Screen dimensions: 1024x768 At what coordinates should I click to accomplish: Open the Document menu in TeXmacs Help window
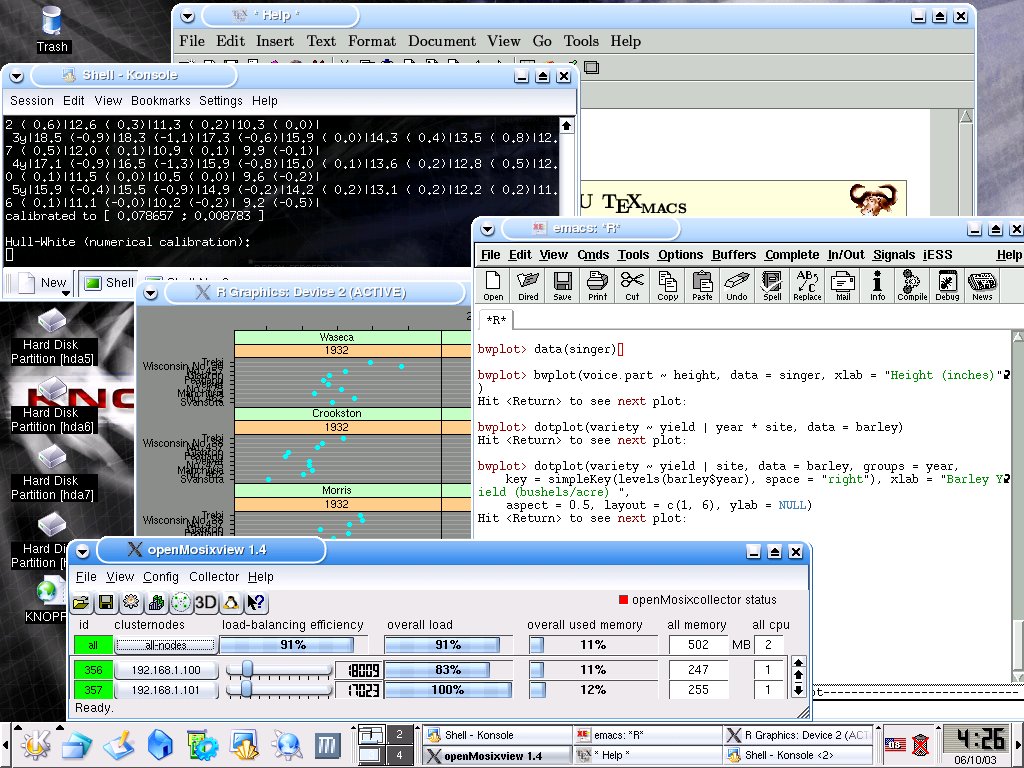pyautogui.click(x=442, y=40)
